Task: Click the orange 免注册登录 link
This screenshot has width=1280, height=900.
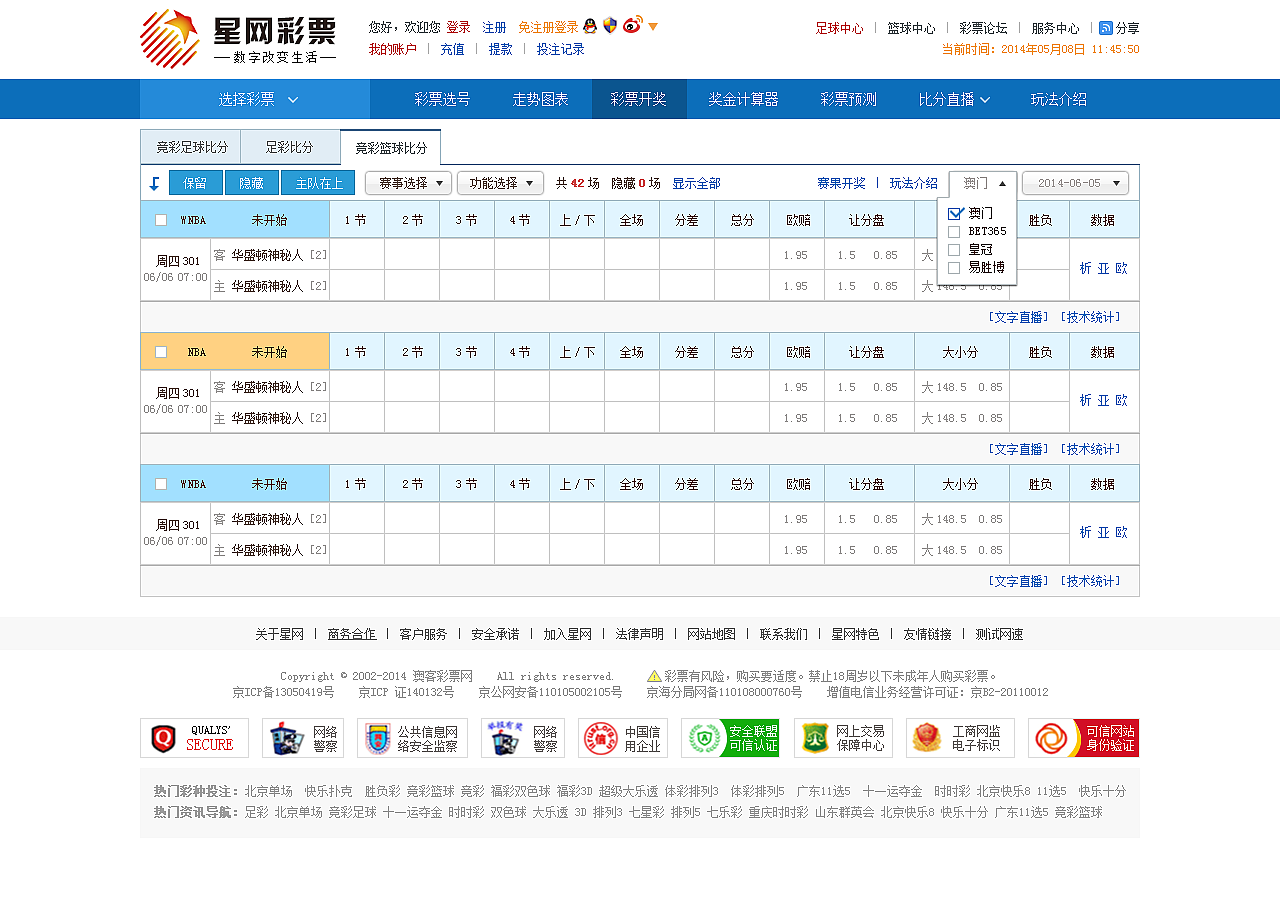Action: (x=548, y=28)
